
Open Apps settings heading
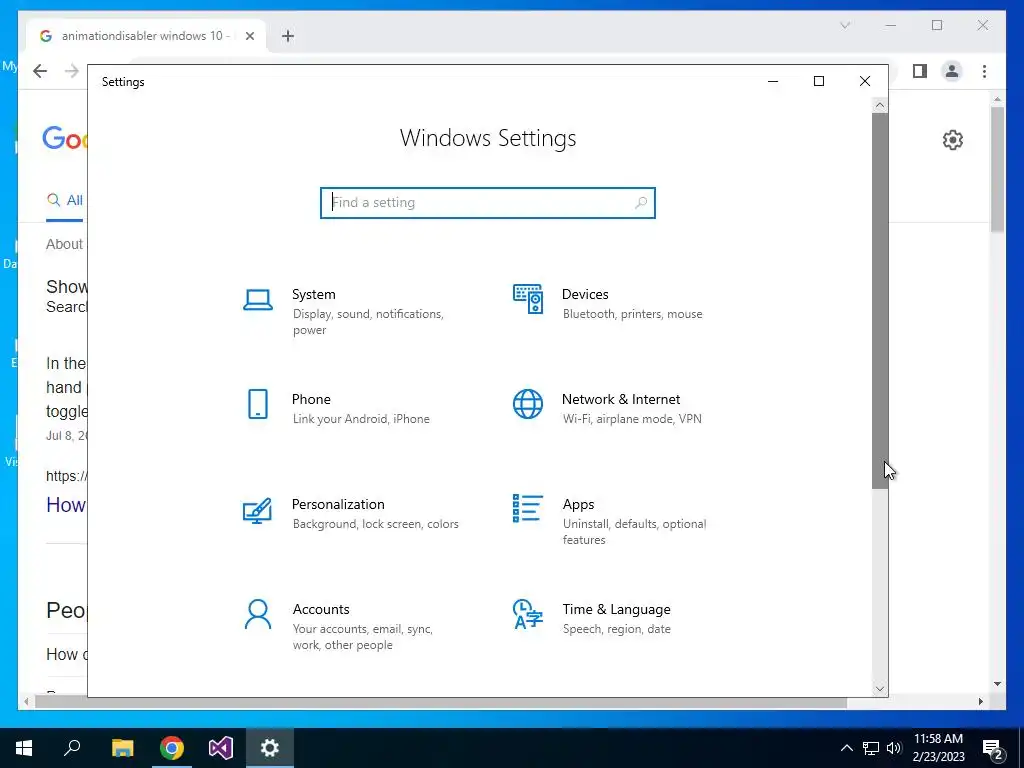pos(579,505)
